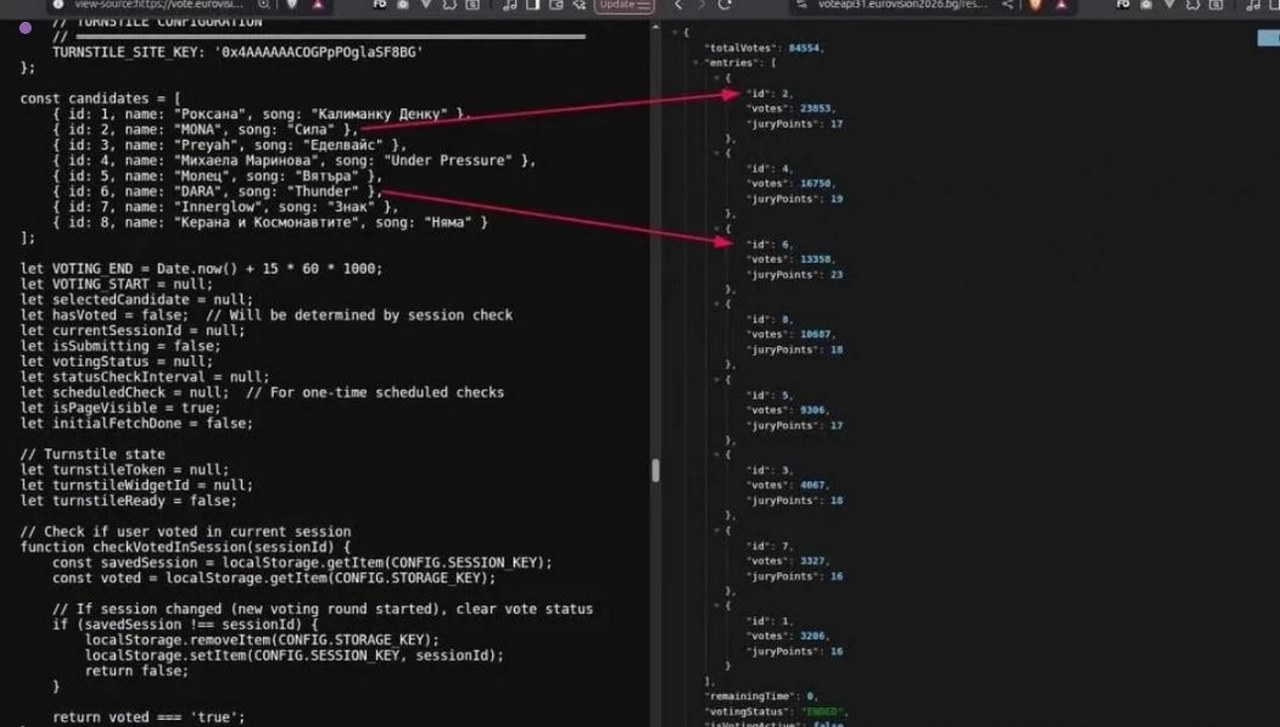The image size is (1280, 727).
Task: Collapse the JSON entry object with id 4
Action: (716, 154)
